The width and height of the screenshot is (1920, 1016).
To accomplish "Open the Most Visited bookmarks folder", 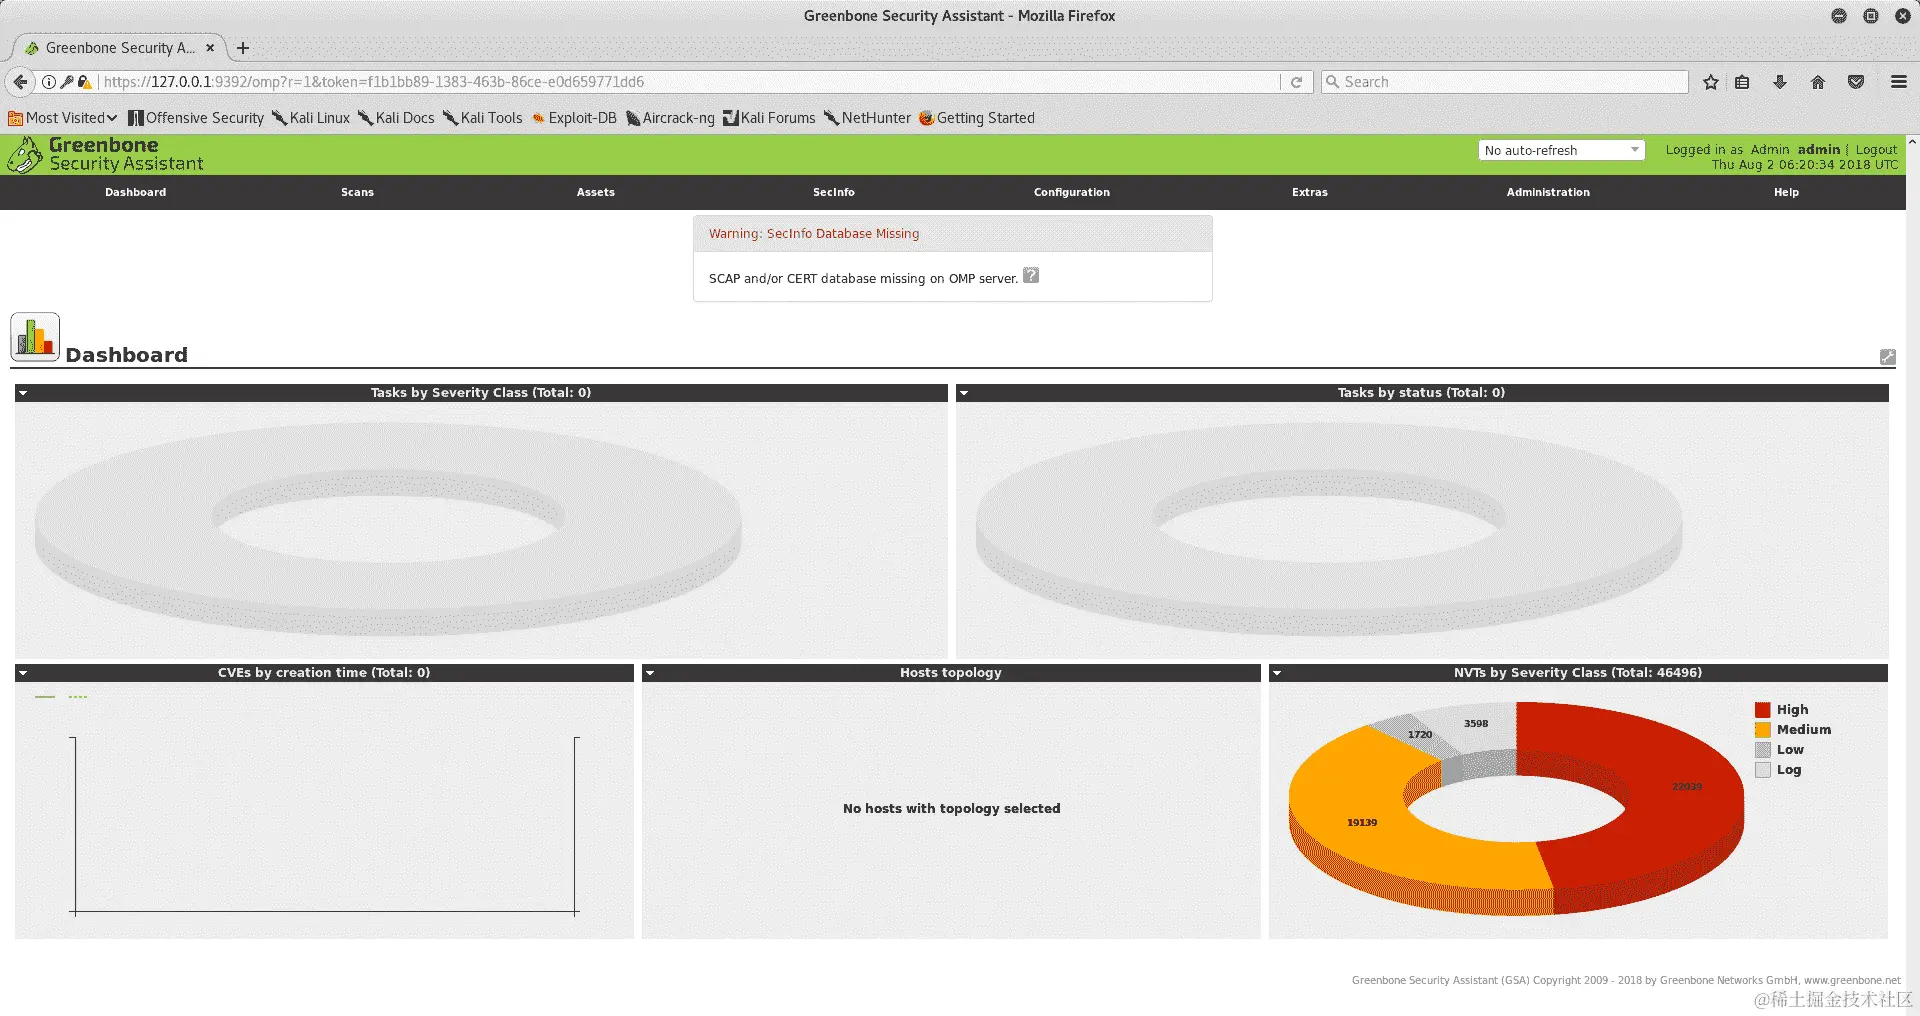I will point(62,118).
